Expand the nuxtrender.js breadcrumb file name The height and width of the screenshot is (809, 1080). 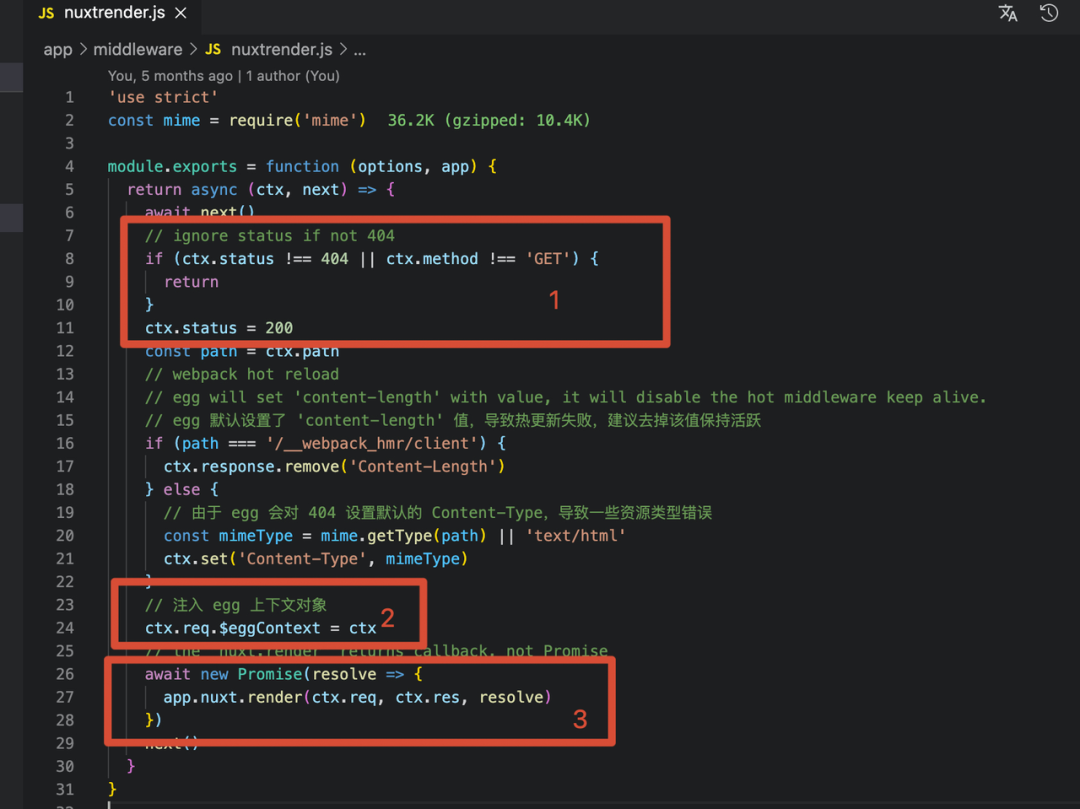pos(283,49)
